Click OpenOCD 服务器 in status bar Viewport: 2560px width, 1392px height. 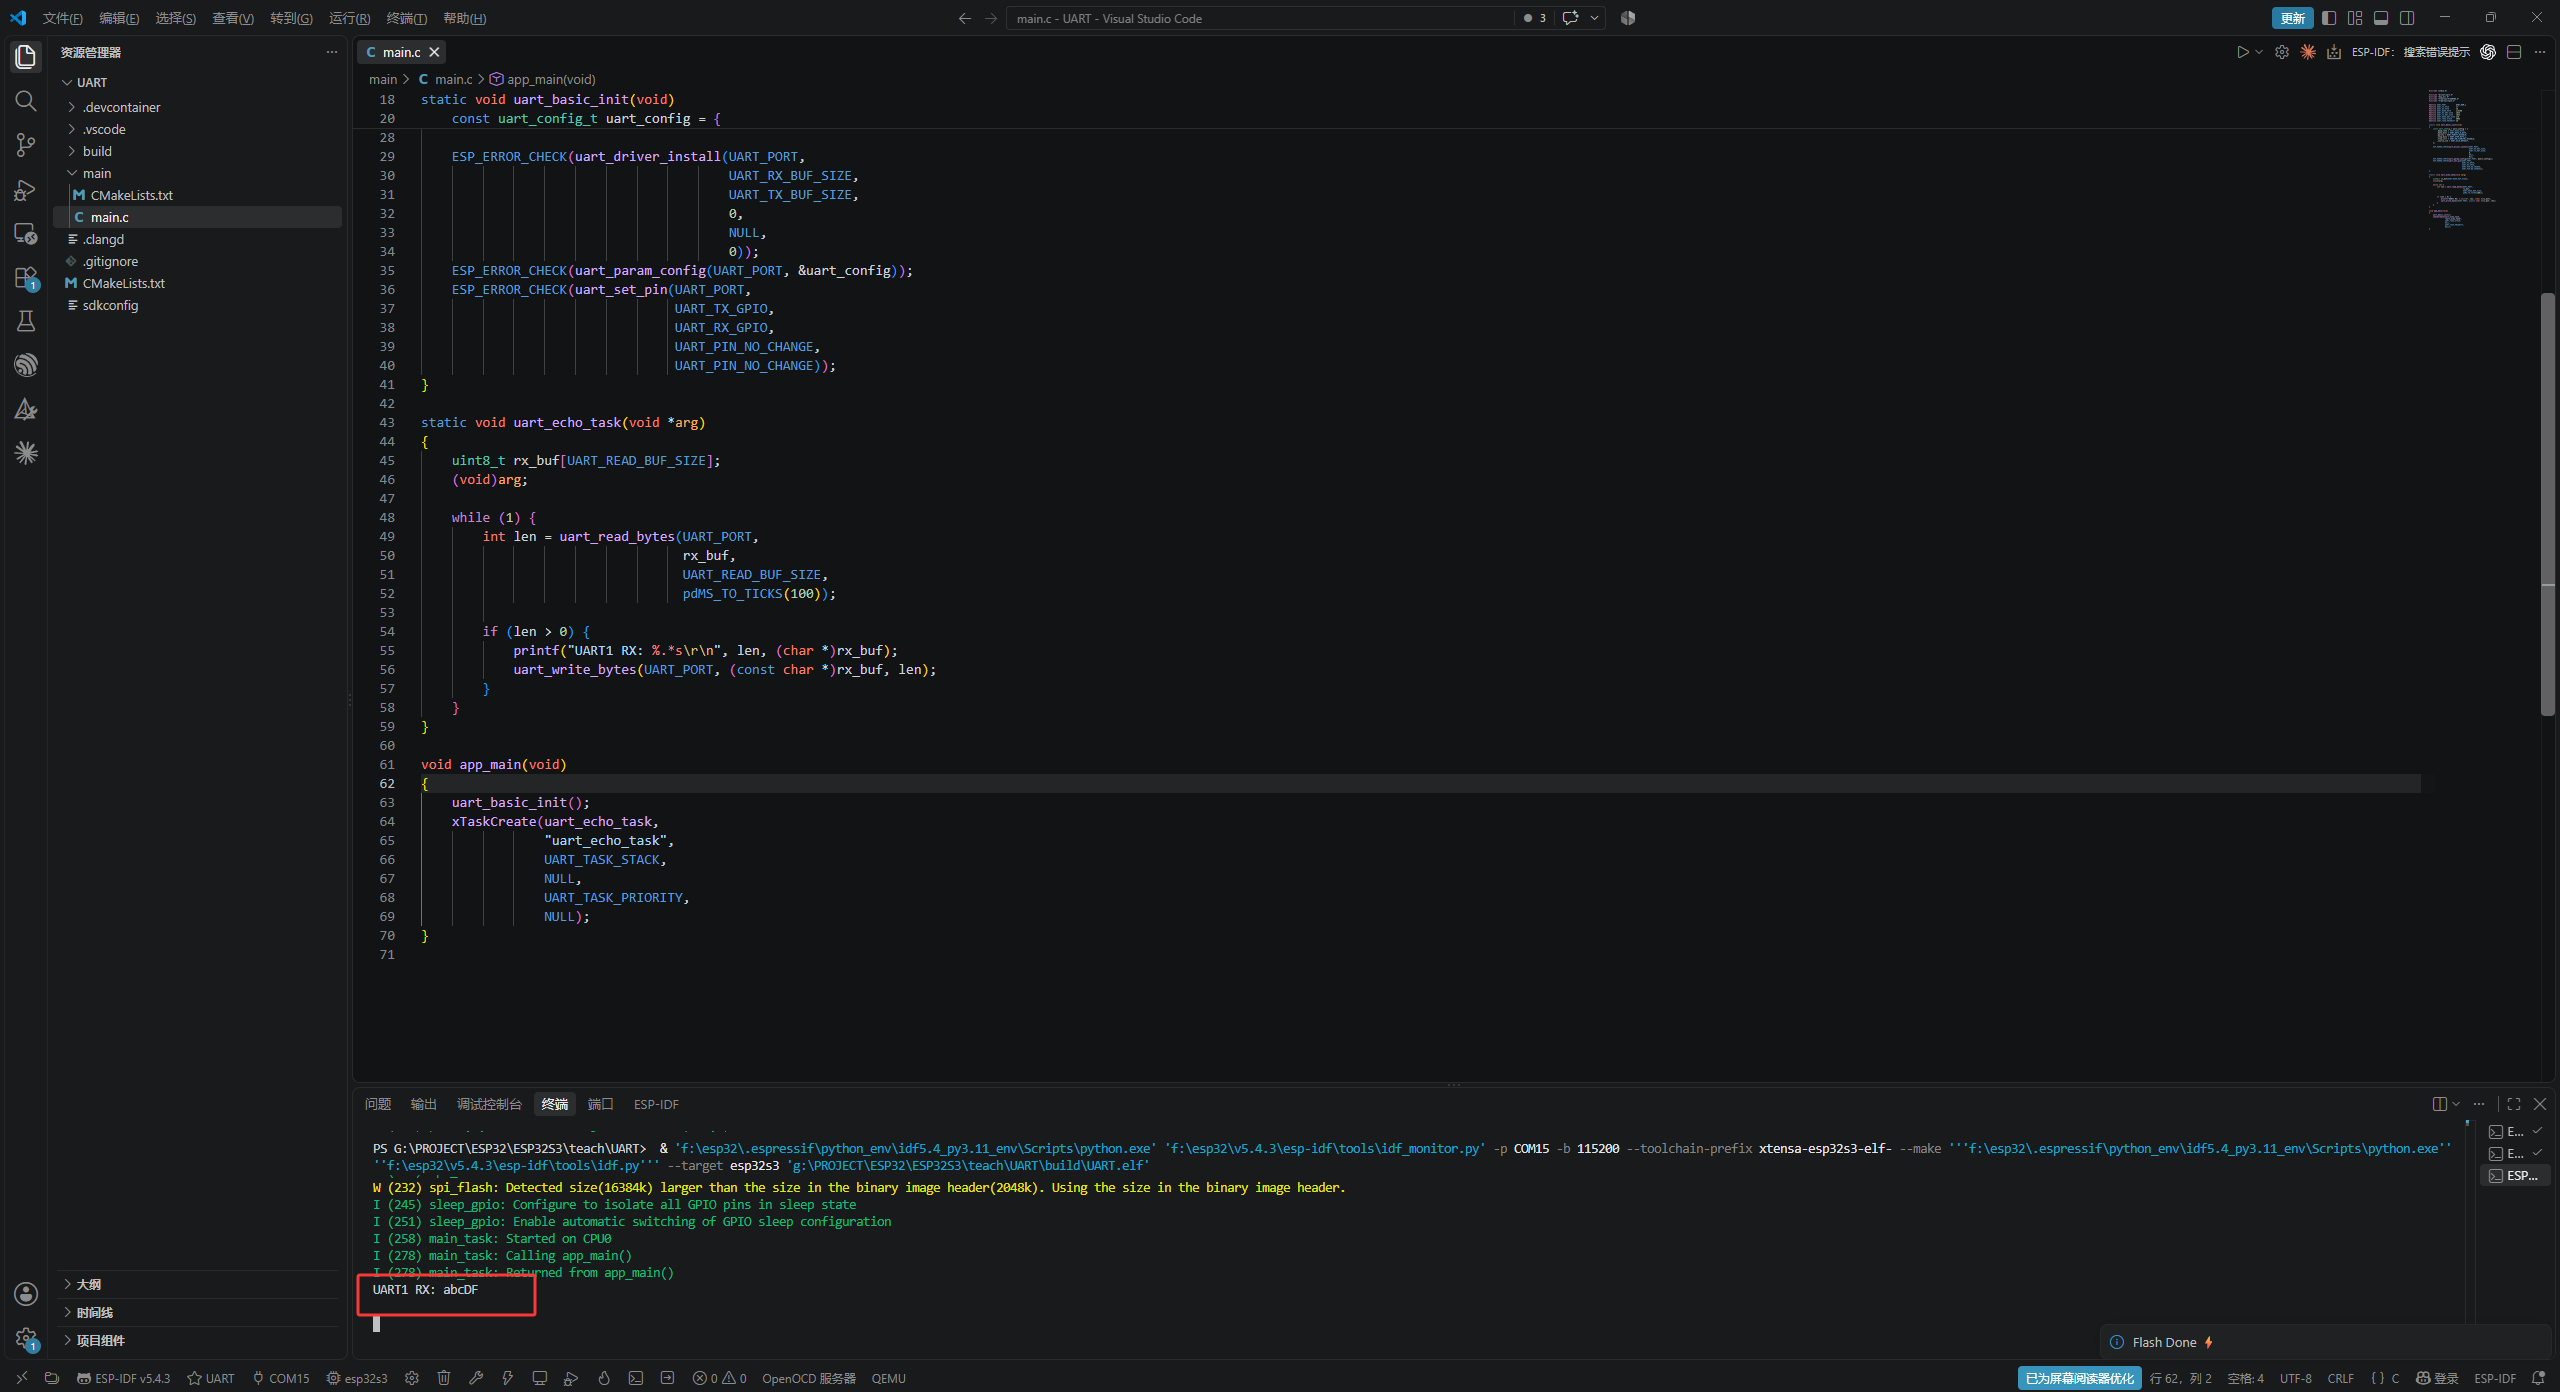(809, 1378)
